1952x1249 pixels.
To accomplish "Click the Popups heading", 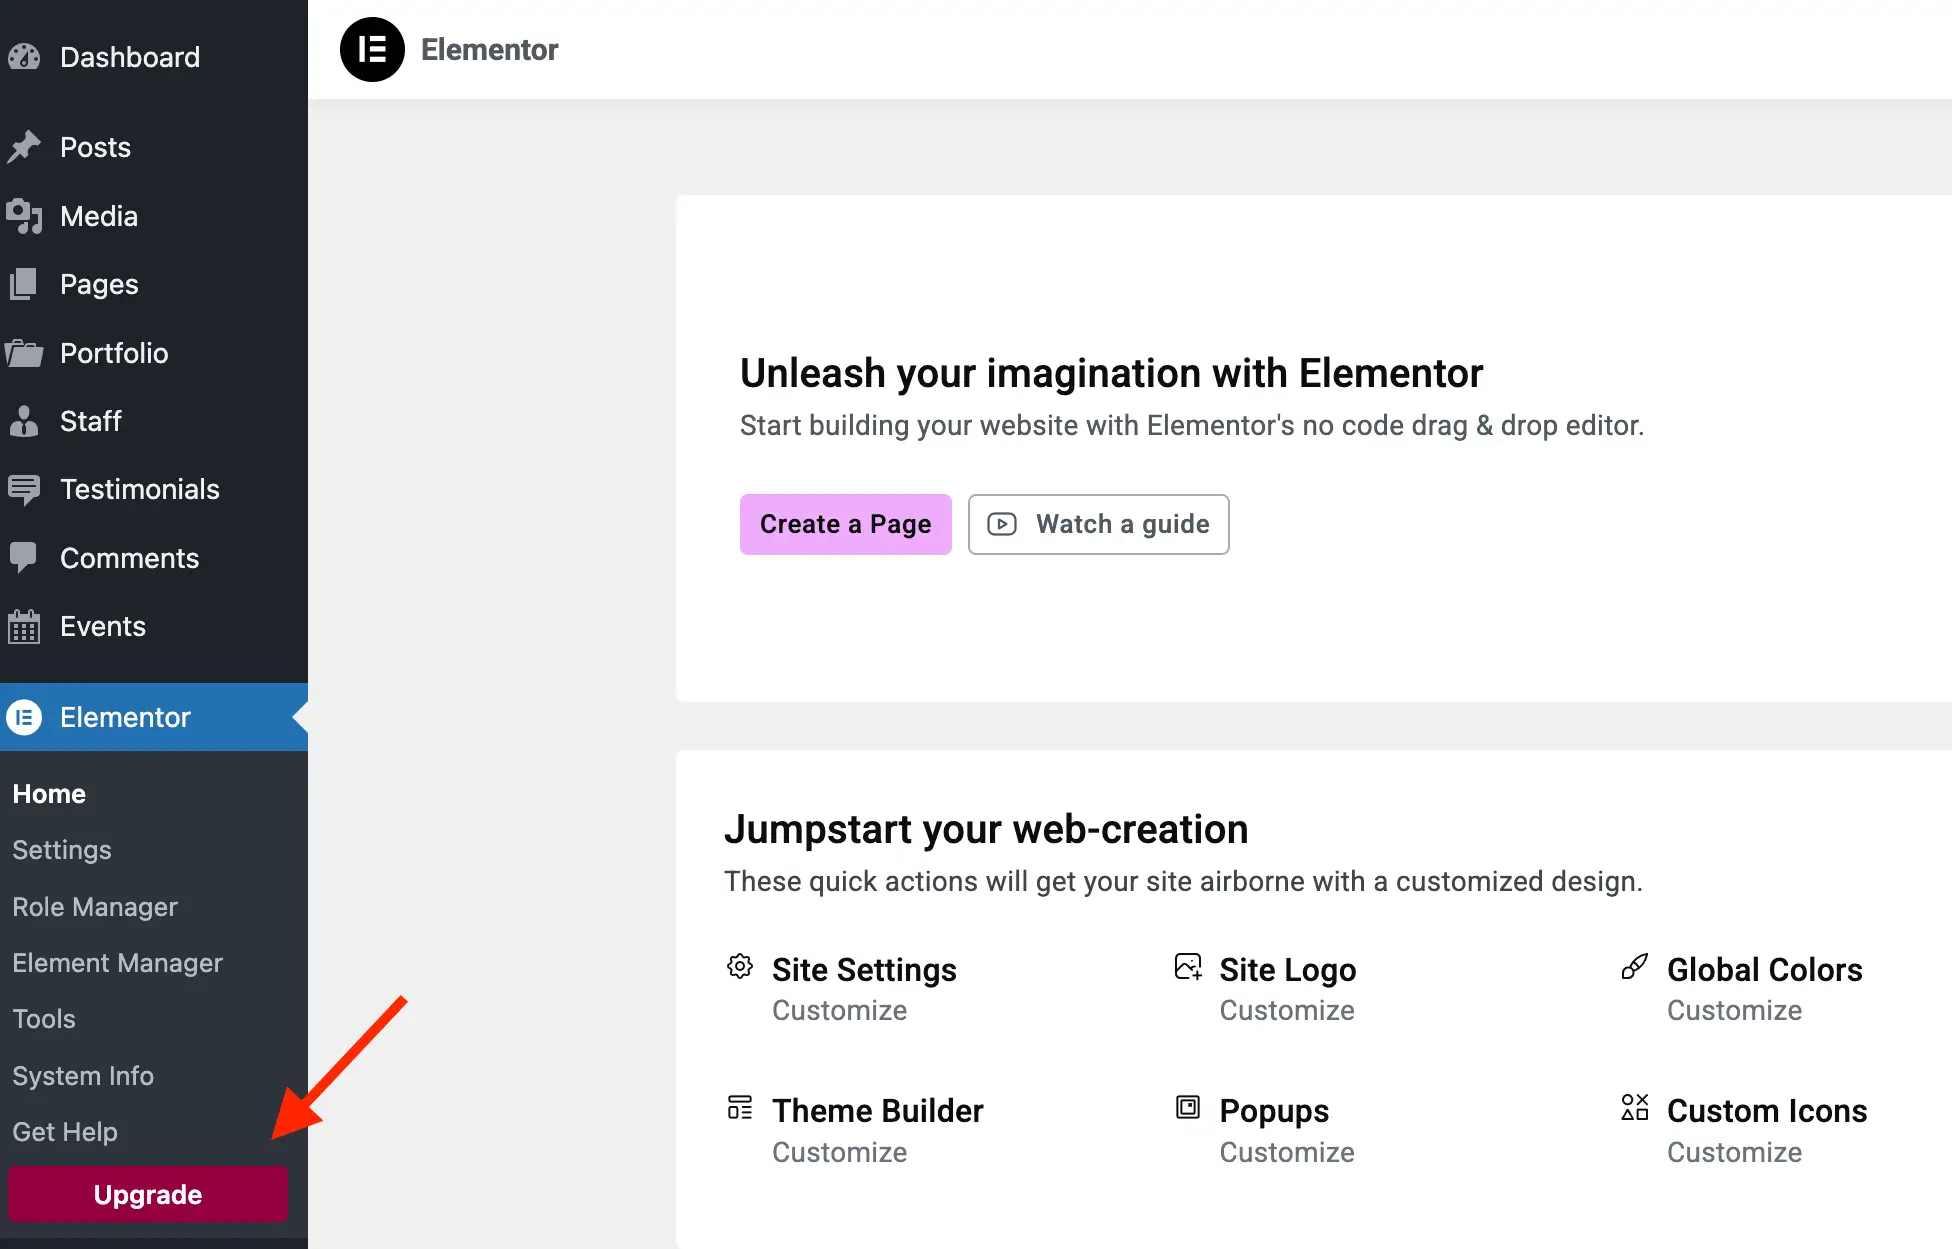I will (x=1274, y=1111).
